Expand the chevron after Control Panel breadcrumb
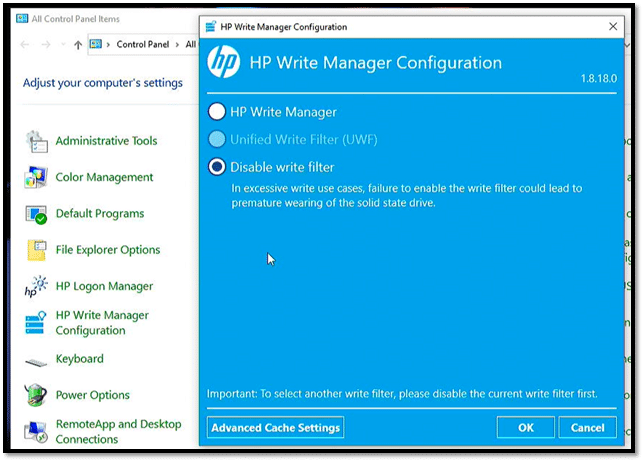Viewport: 644px width, 462px height. [x=177, y=44]
